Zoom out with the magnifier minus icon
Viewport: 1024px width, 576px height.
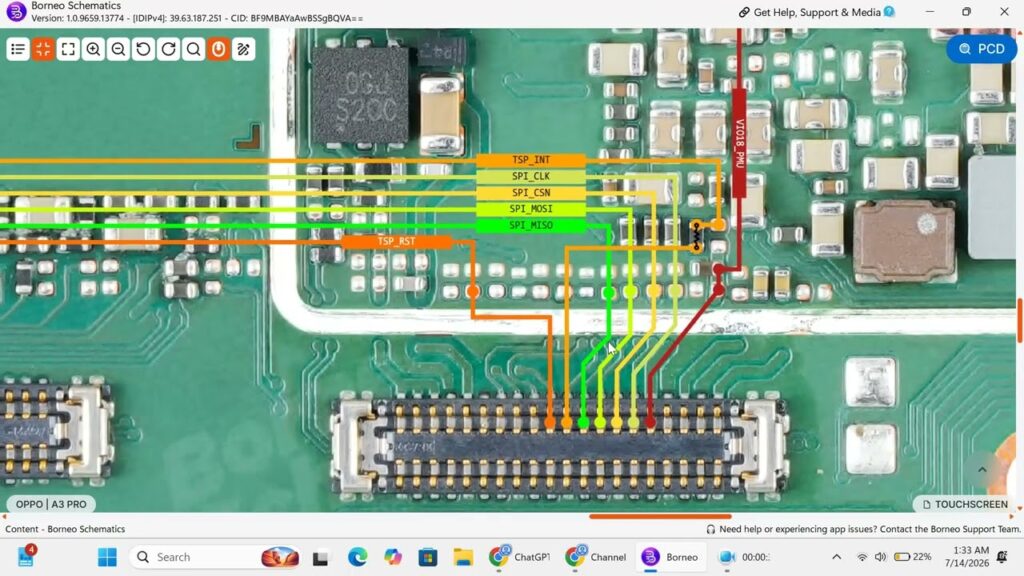coord(118,49)
